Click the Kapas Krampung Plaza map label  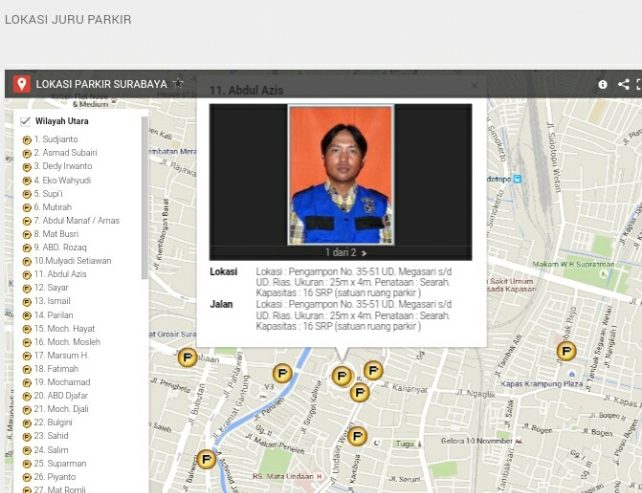(x=541, y=384)
